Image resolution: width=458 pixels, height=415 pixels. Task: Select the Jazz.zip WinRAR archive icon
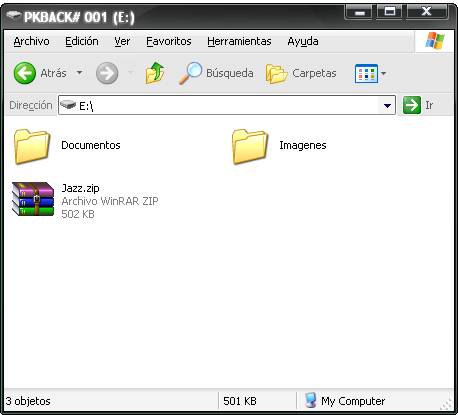[33, 199]
